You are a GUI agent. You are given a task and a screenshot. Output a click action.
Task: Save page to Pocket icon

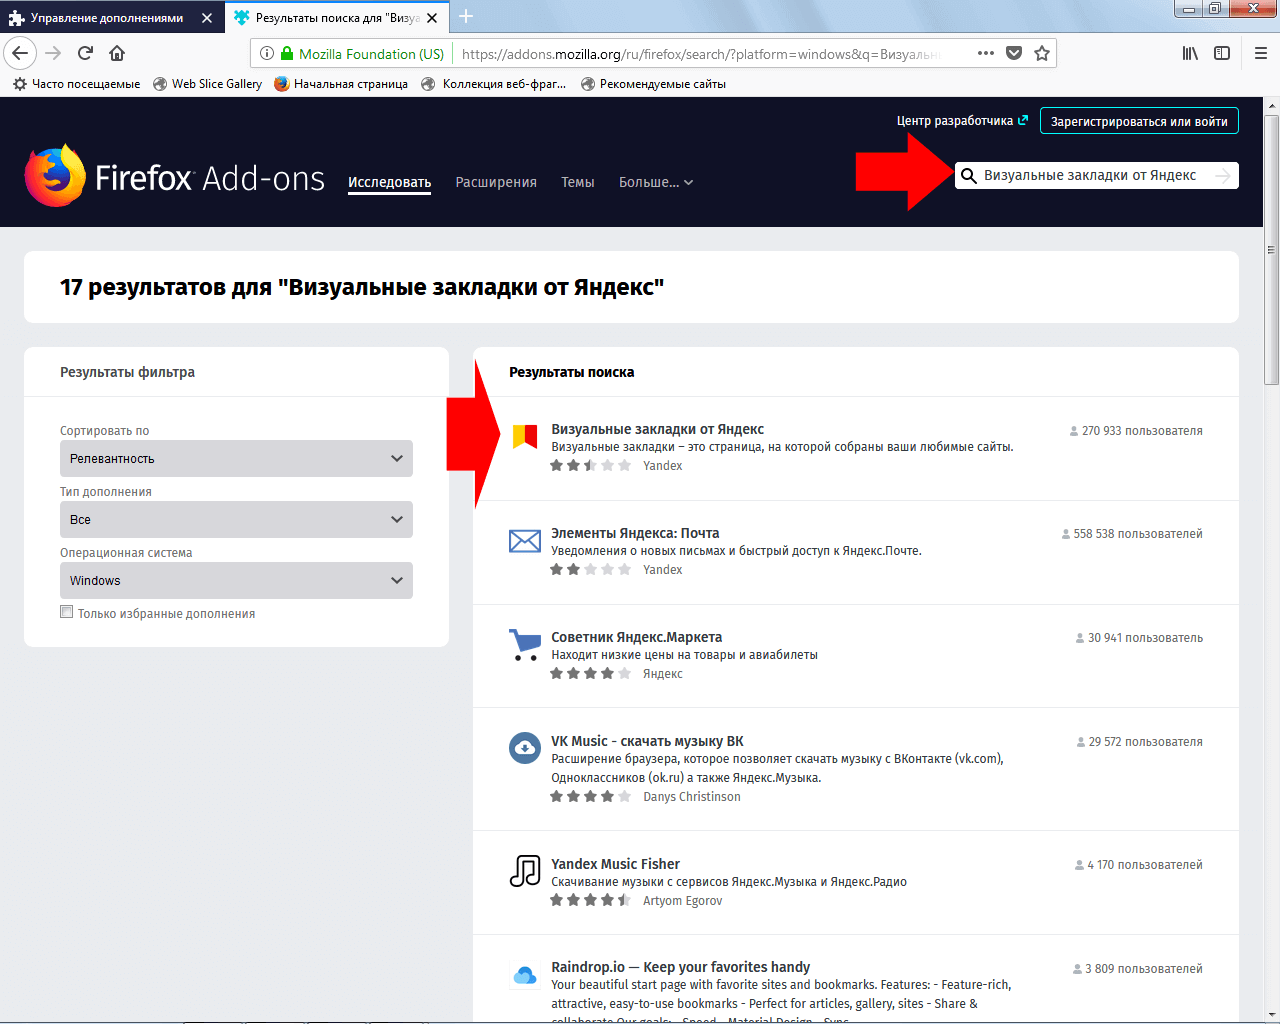1014,53
